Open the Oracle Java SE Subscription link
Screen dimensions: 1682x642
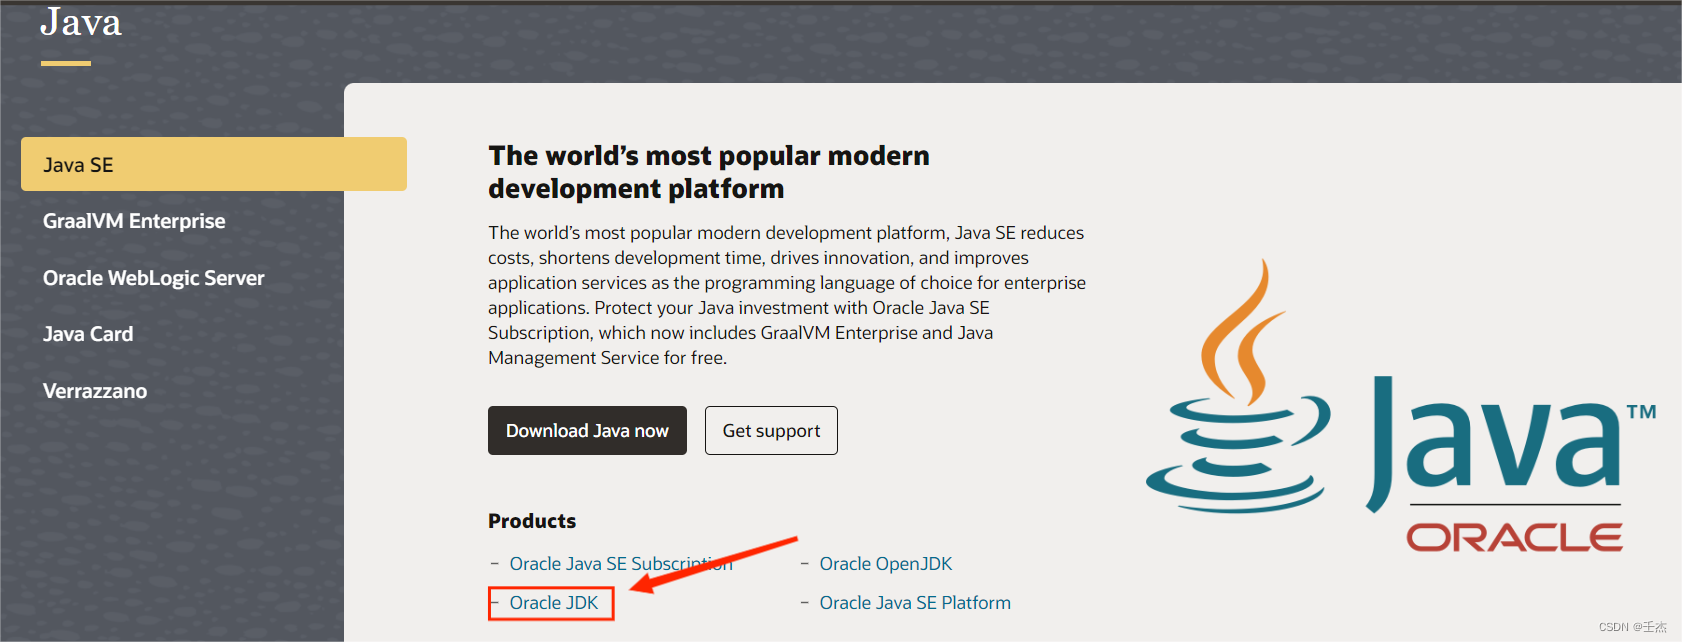(621, 564)
